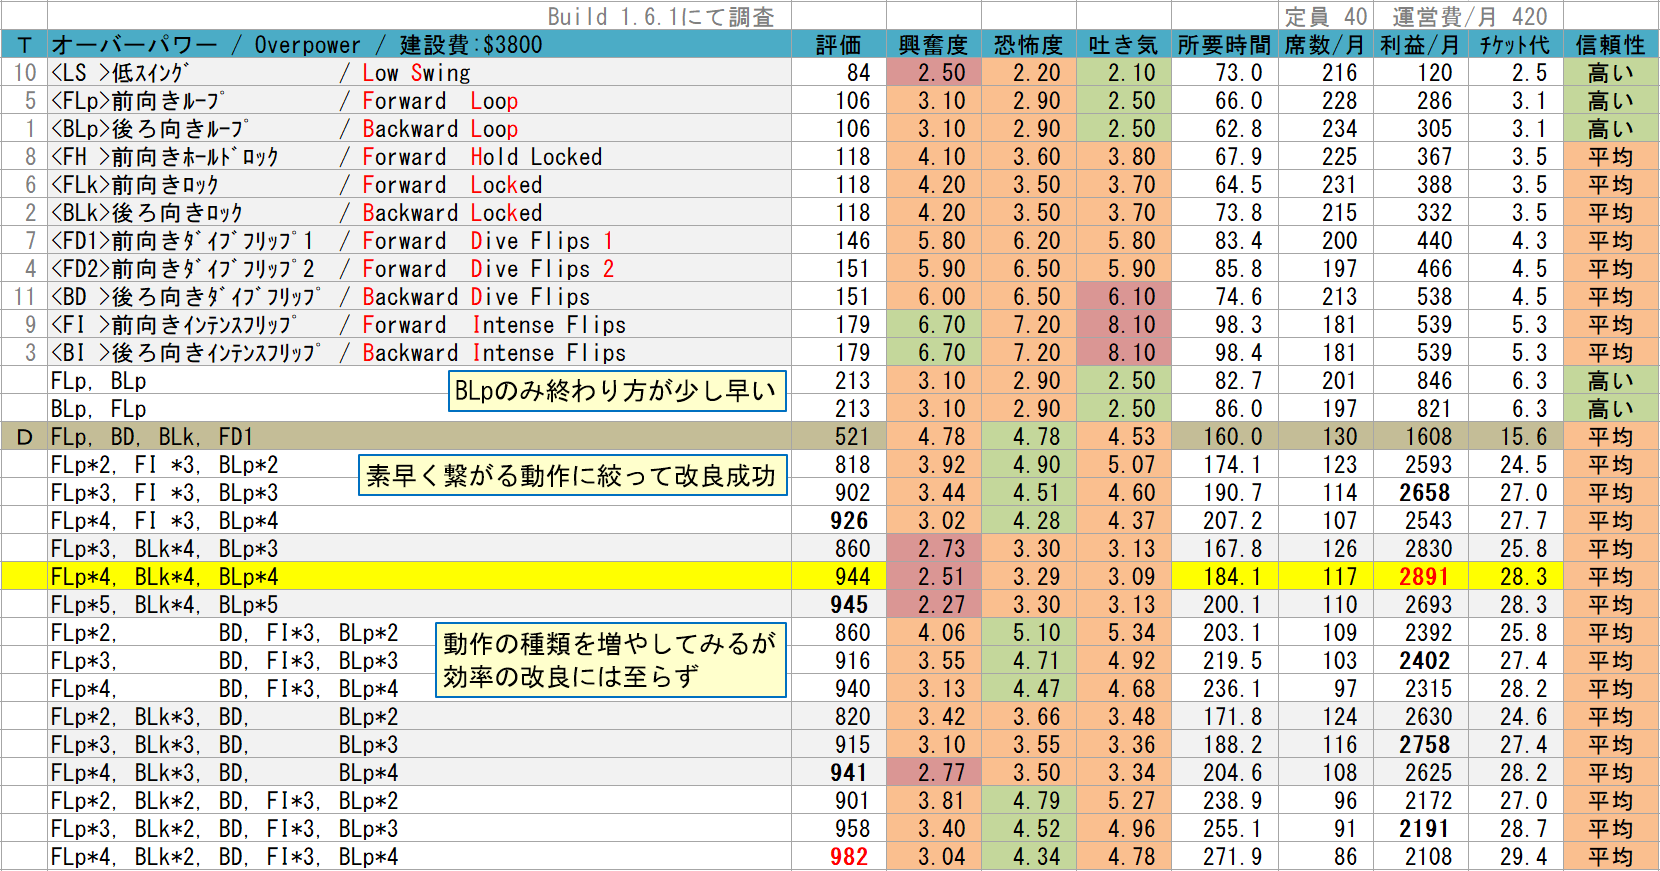Click the 評価 column header

tap(838, 45)
